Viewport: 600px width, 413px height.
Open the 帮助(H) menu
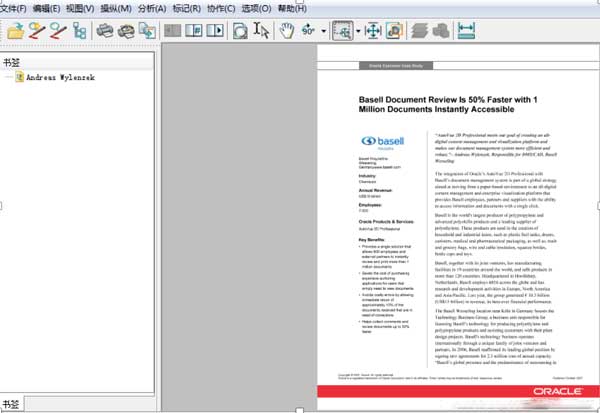[x=292, y=8]
